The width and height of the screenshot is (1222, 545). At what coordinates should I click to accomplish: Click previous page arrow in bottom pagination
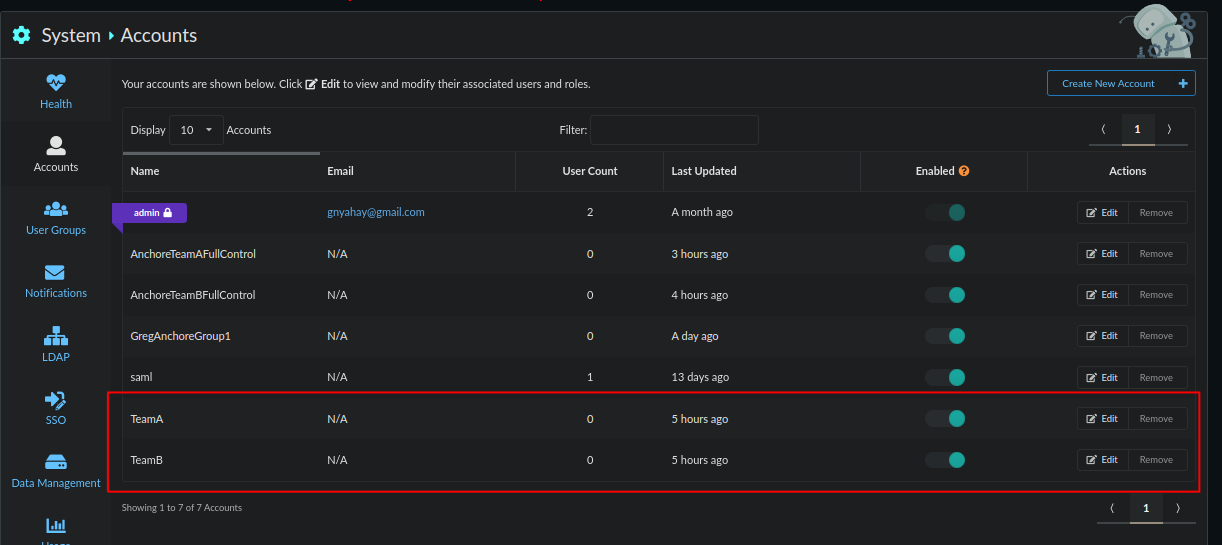coord(1112,508)
